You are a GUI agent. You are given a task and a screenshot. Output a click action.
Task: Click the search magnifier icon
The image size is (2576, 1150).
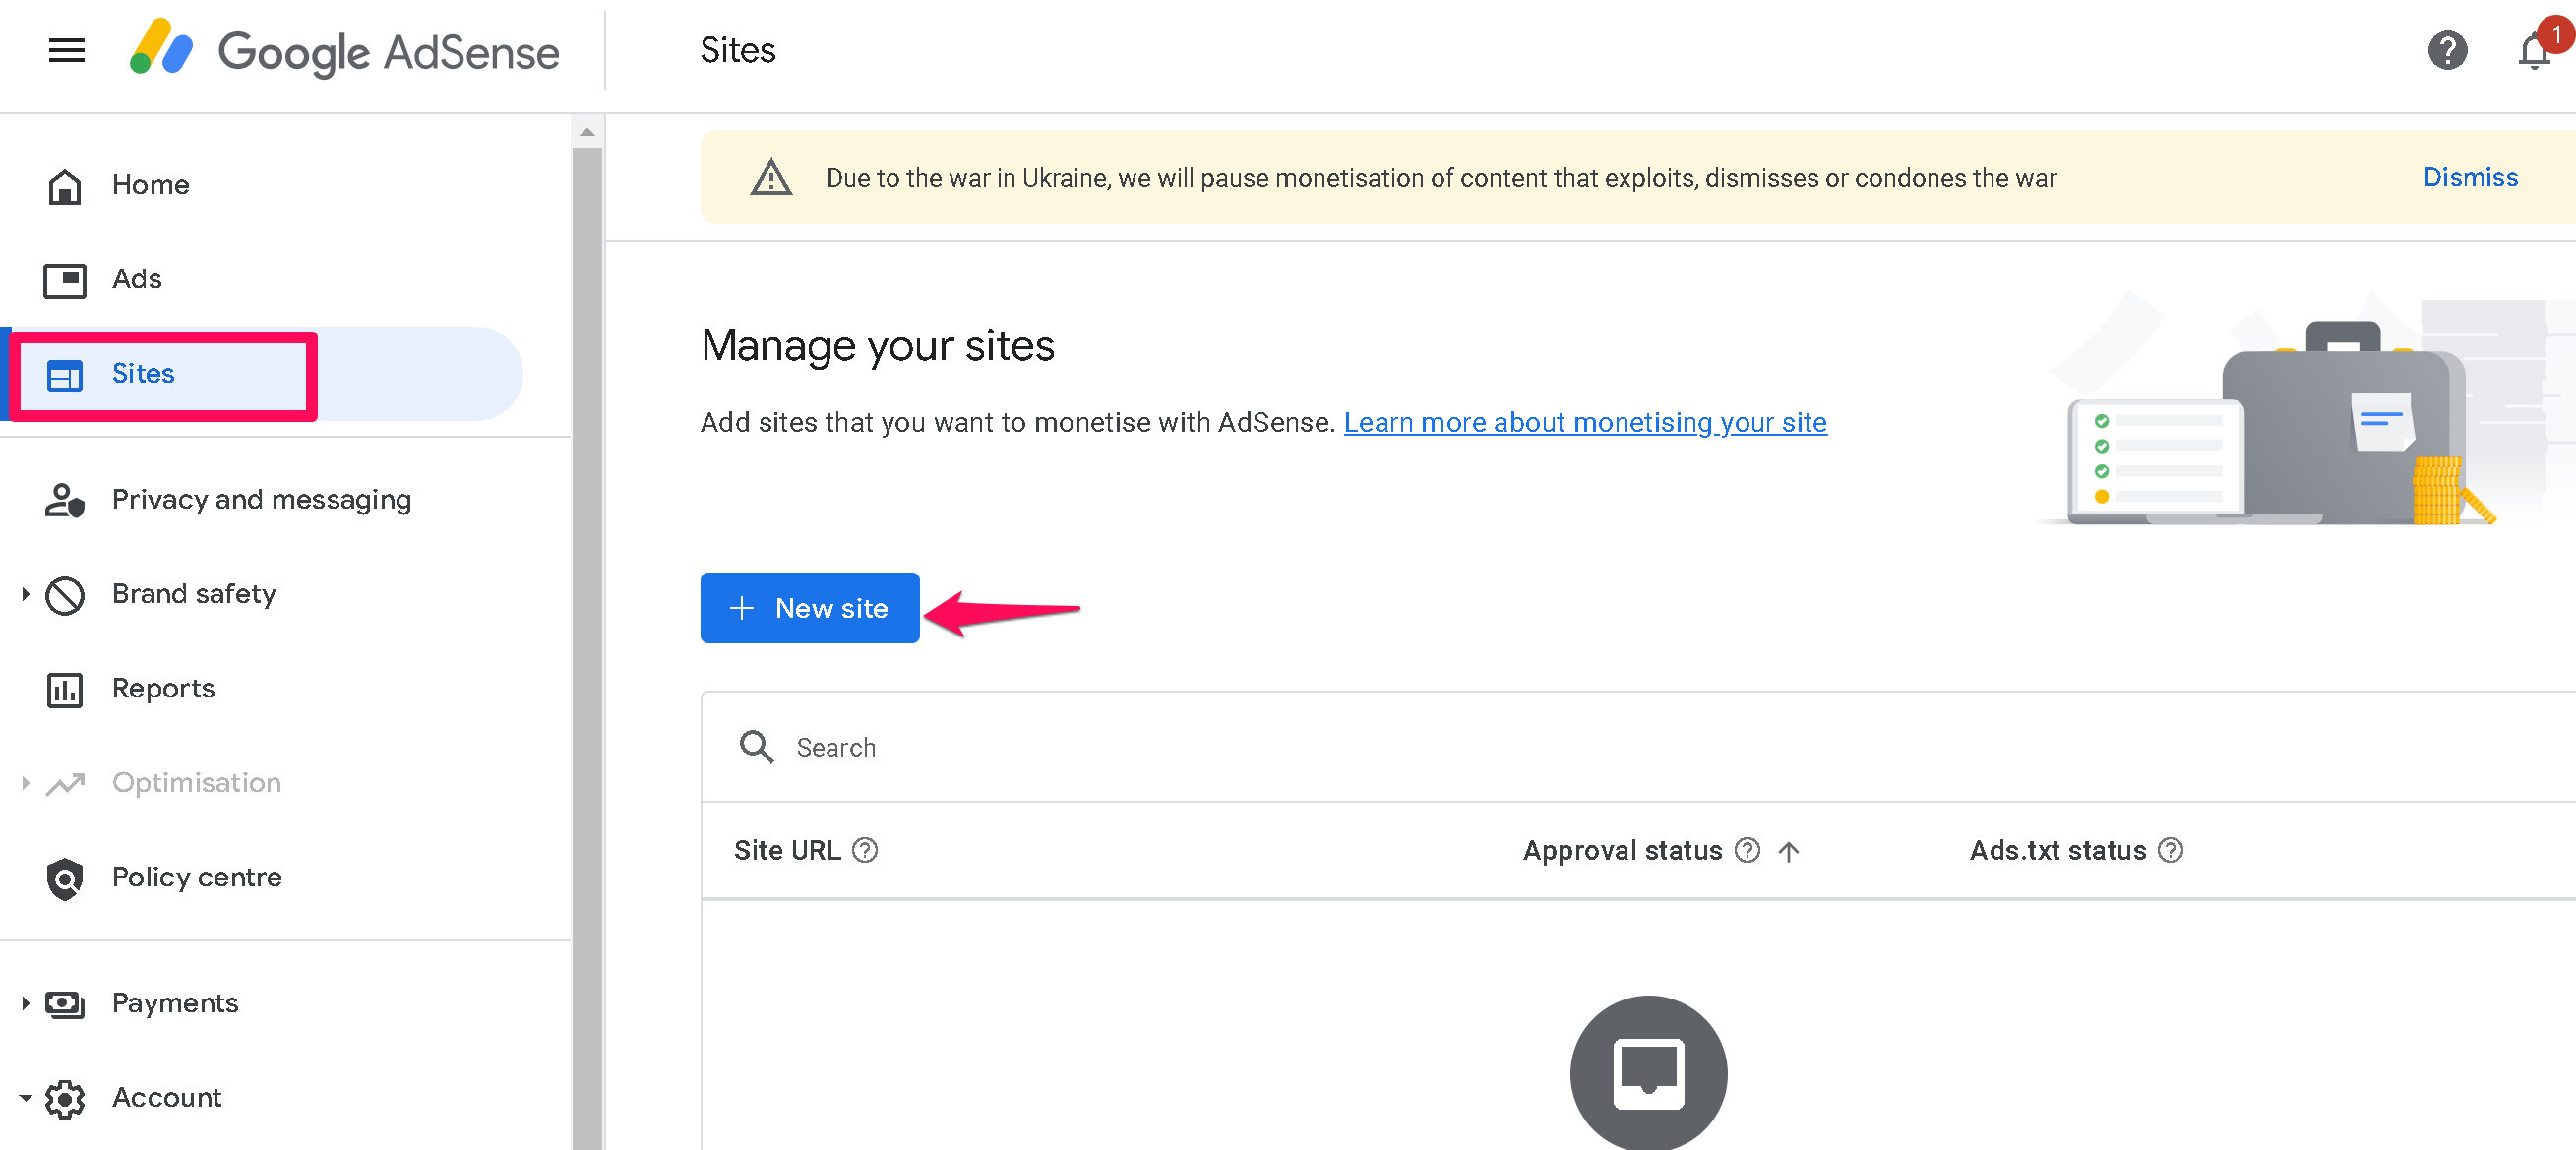[756, 747]
